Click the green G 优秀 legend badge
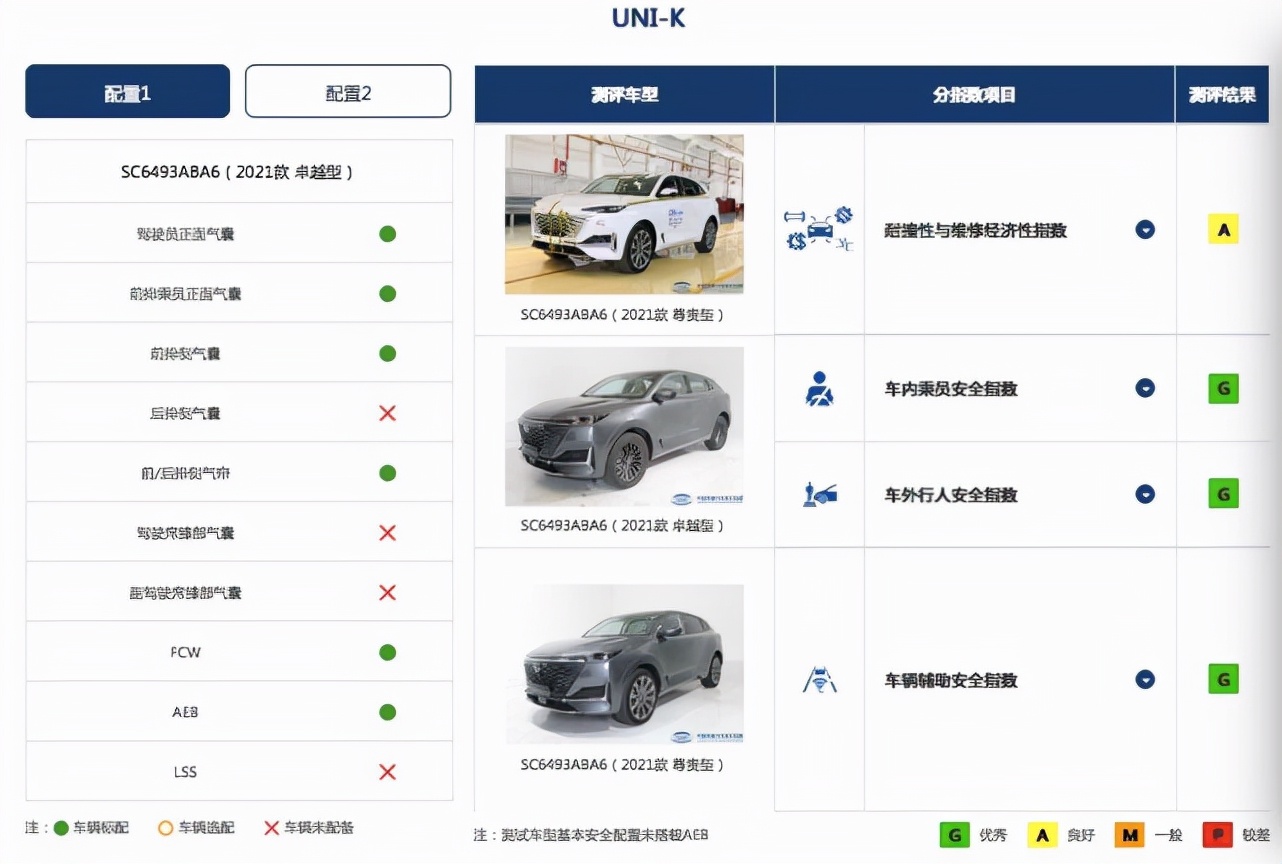 [955, 835]
